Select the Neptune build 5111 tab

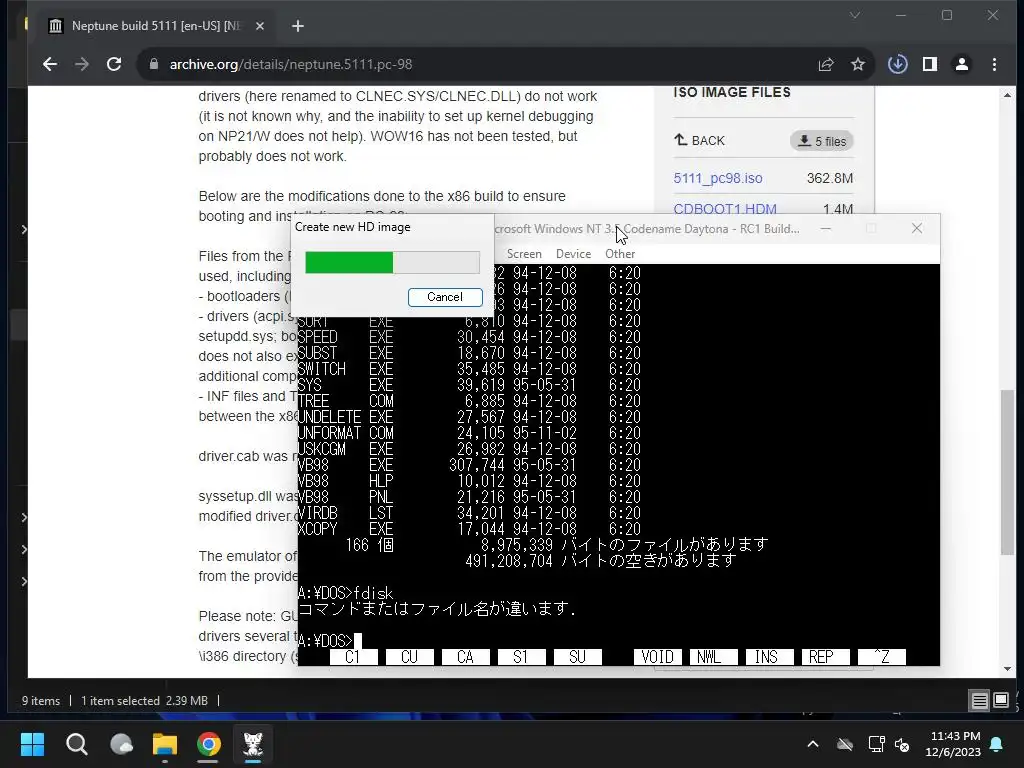tap(157, 26)
